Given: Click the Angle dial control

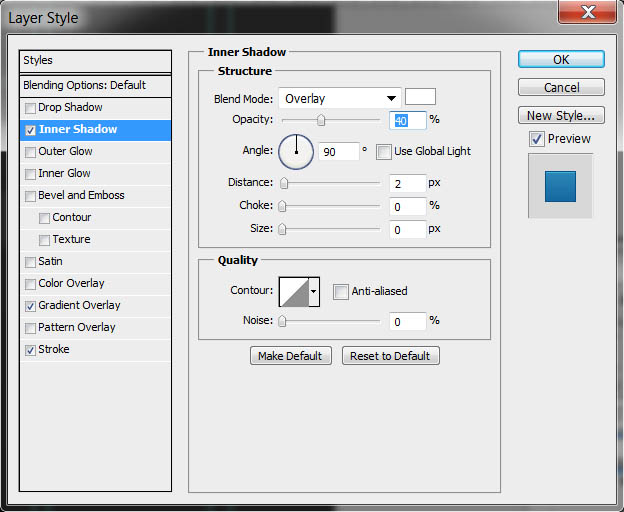Looking at the screenshot, I should click(296, 152).
